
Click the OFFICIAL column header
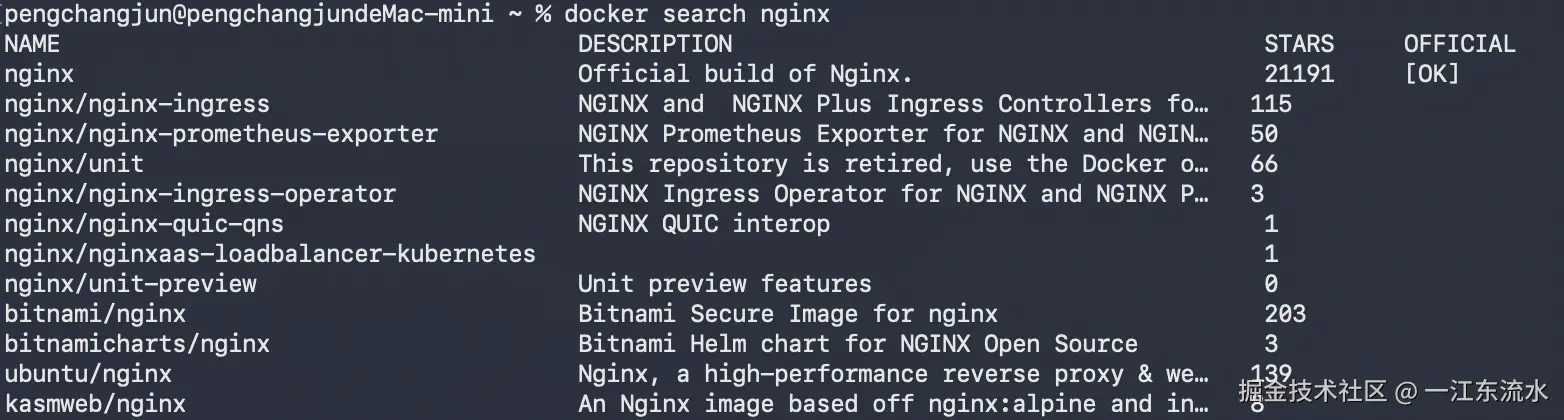coord(1459,44)
